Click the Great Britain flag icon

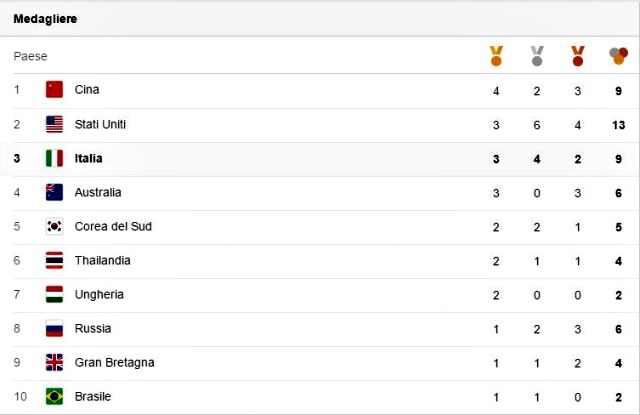54,362
